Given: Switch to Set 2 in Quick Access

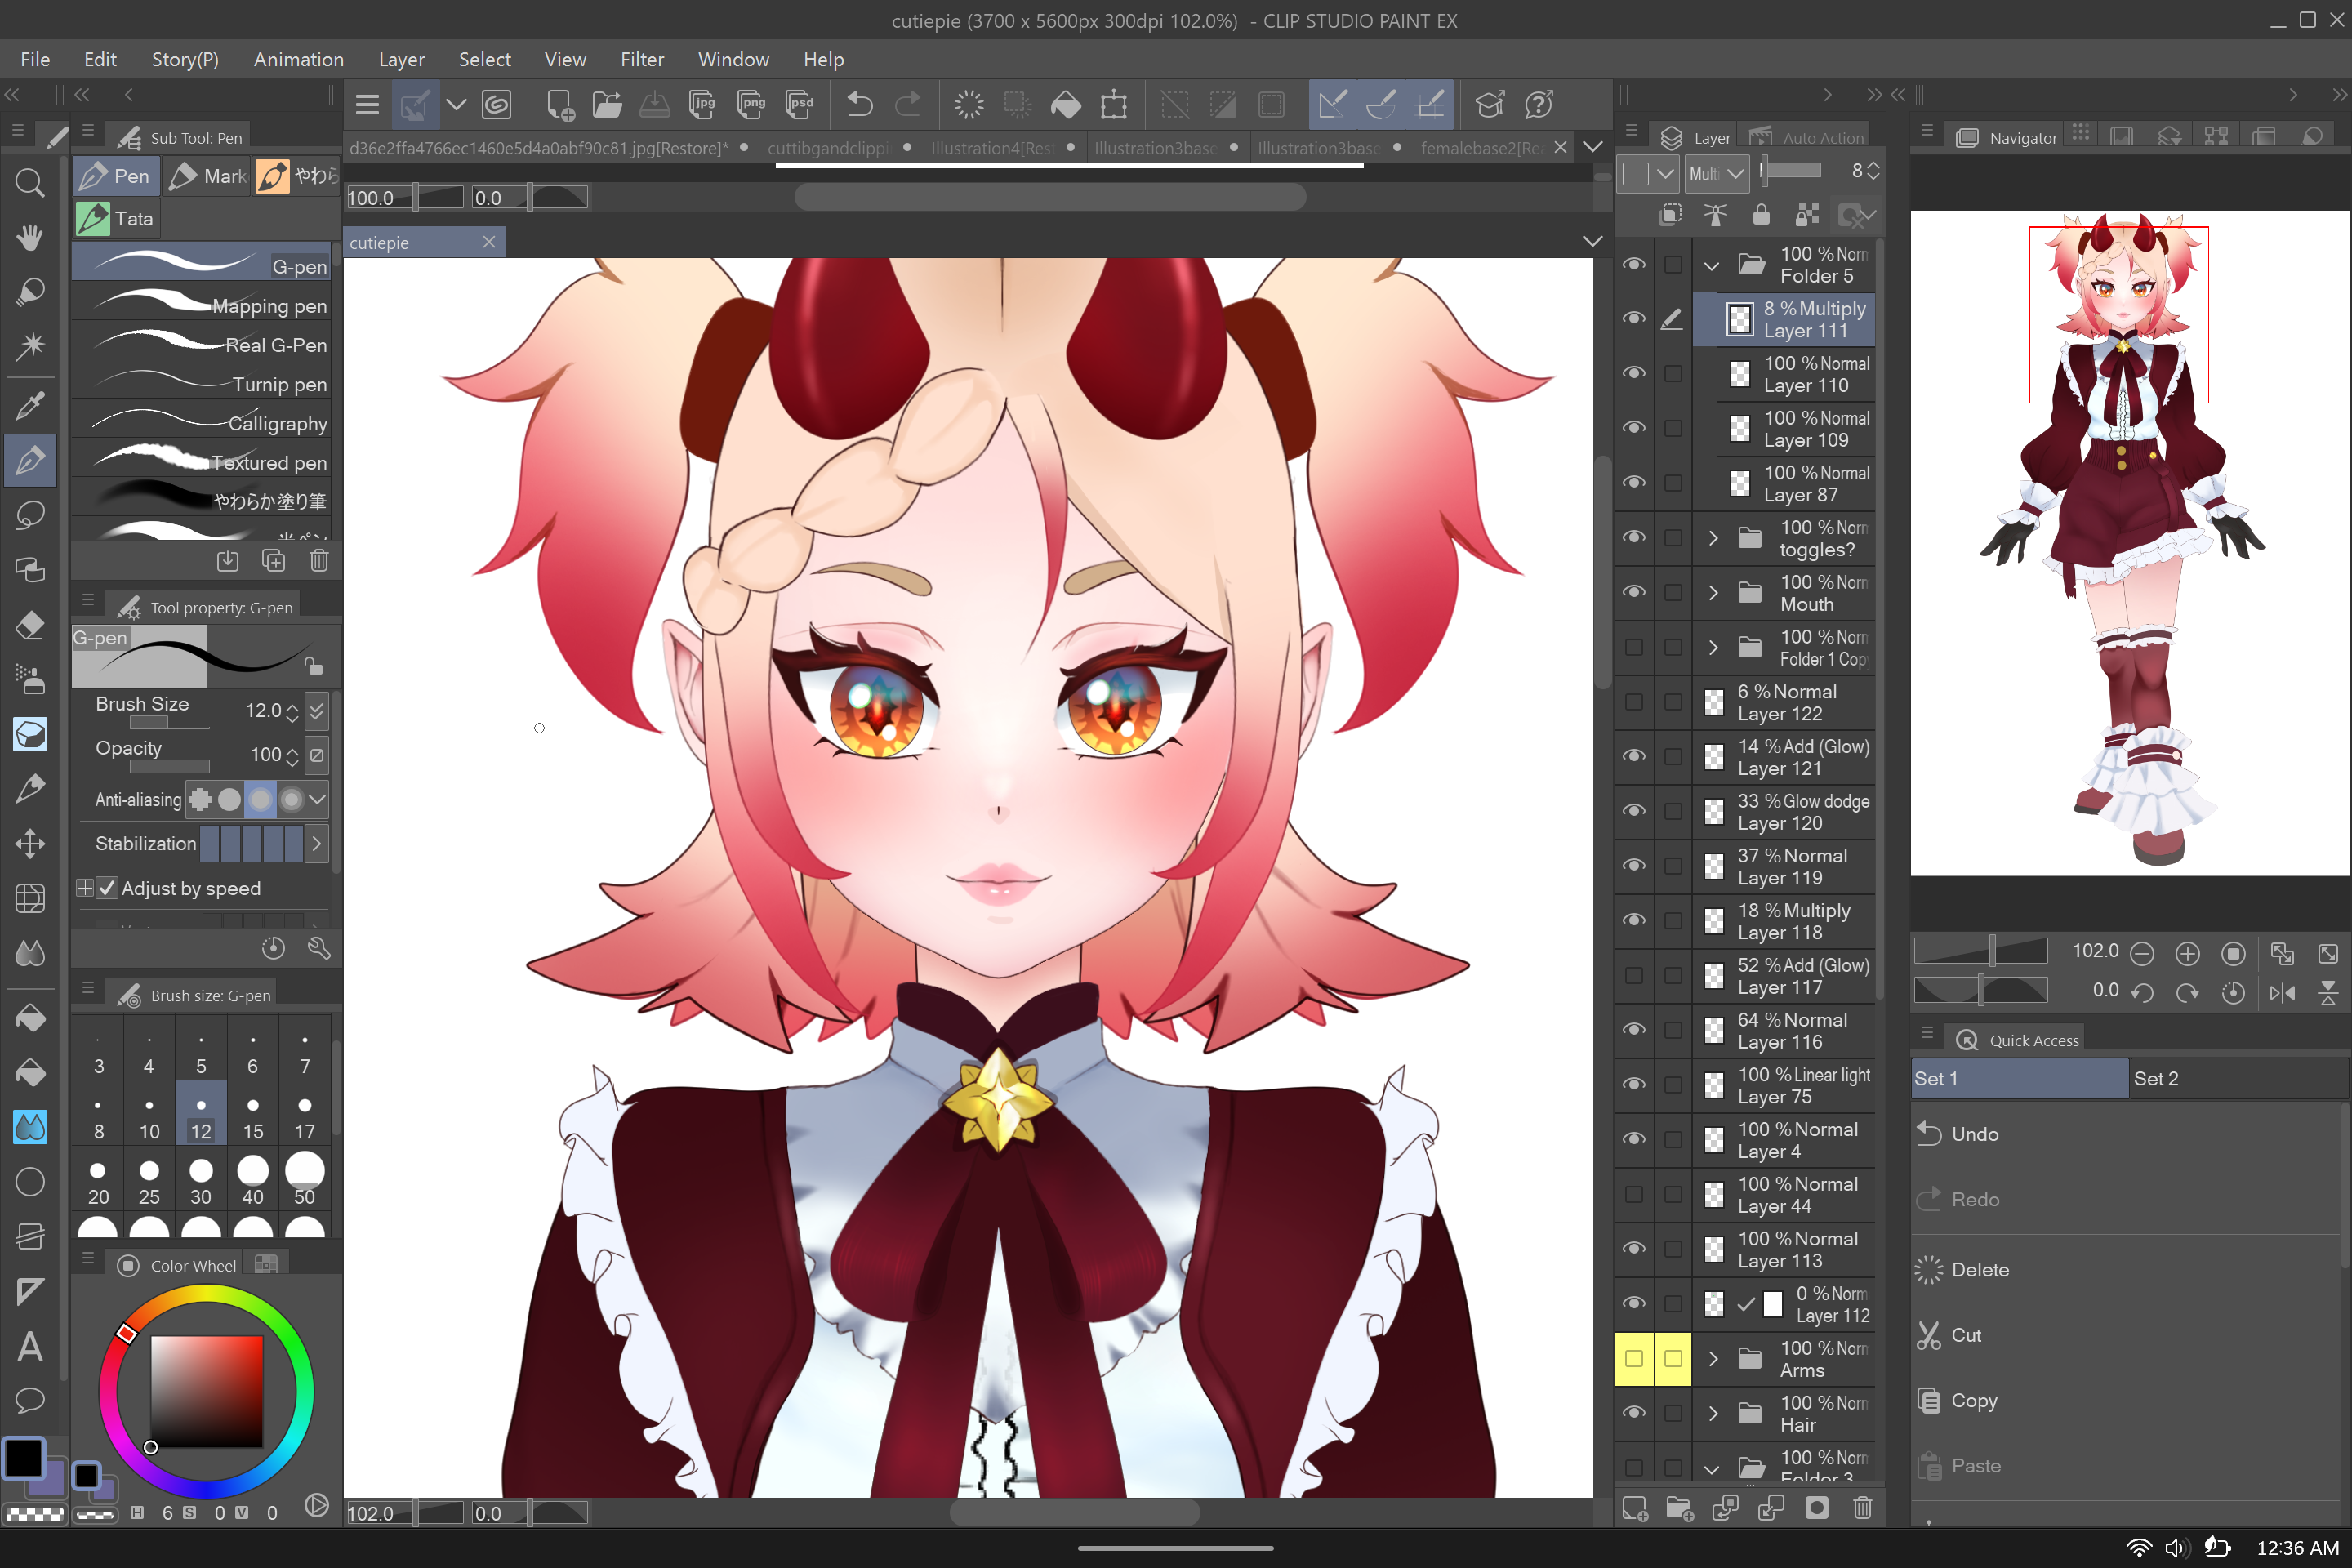Looking at the screenshot, I should pyautogui.click(x=2239, y=1078).
